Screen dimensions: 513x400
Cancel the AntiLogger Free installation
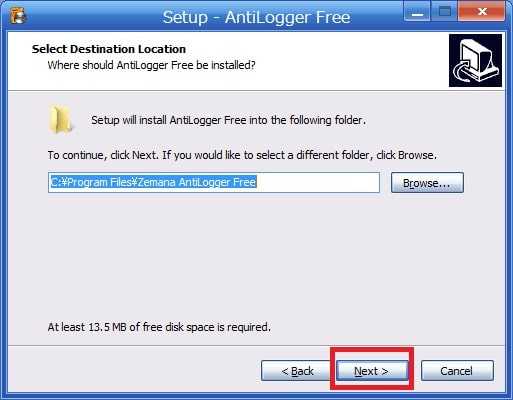(457, 371)
